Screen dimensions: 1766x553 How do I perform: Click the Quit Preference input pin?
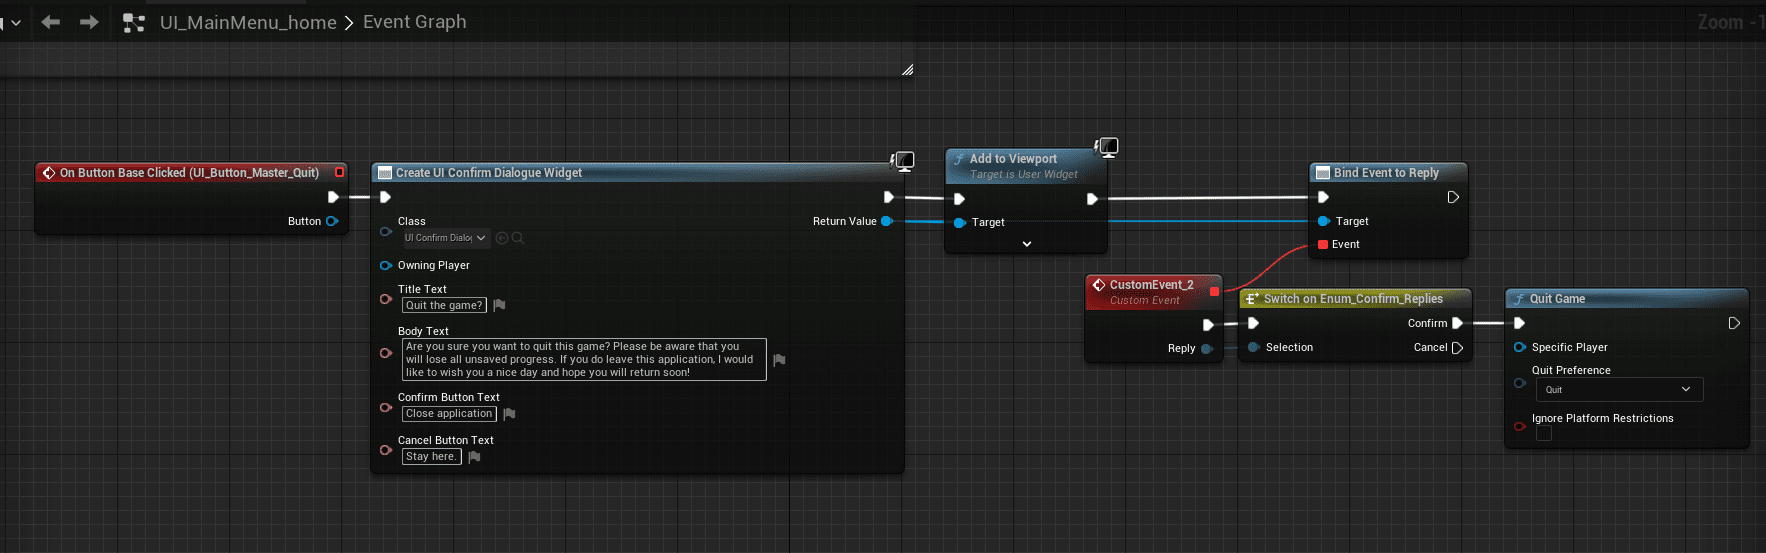pyautogui.click(x=1520, y=383)
